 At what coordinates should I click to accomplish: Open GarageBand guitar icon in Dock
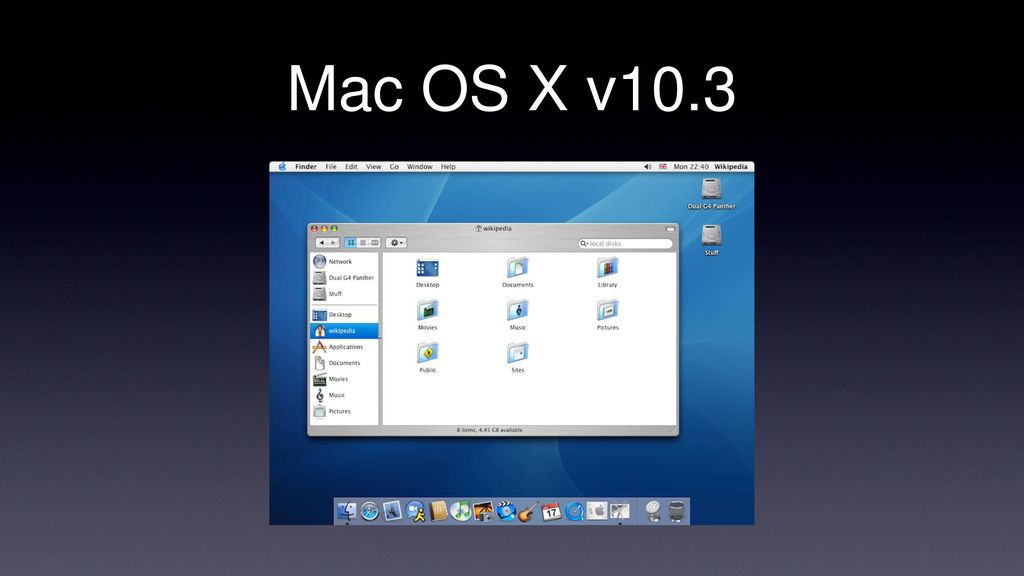(528, 511)
